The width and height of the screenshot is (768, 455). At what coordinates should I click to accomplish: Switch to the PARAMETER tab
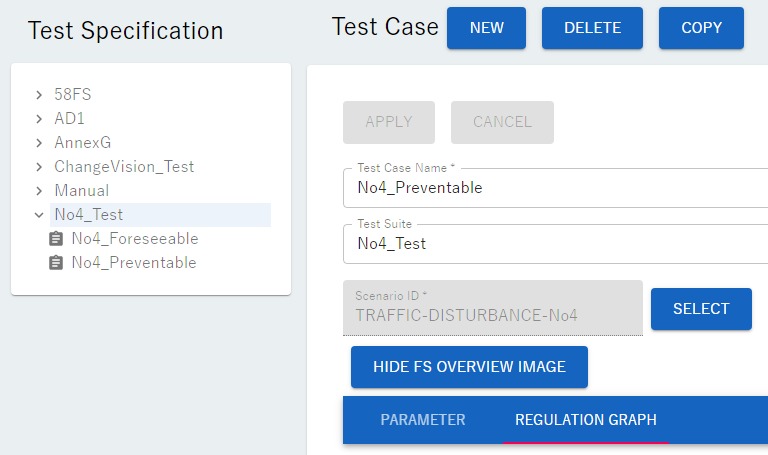click(x=422, y=420)
